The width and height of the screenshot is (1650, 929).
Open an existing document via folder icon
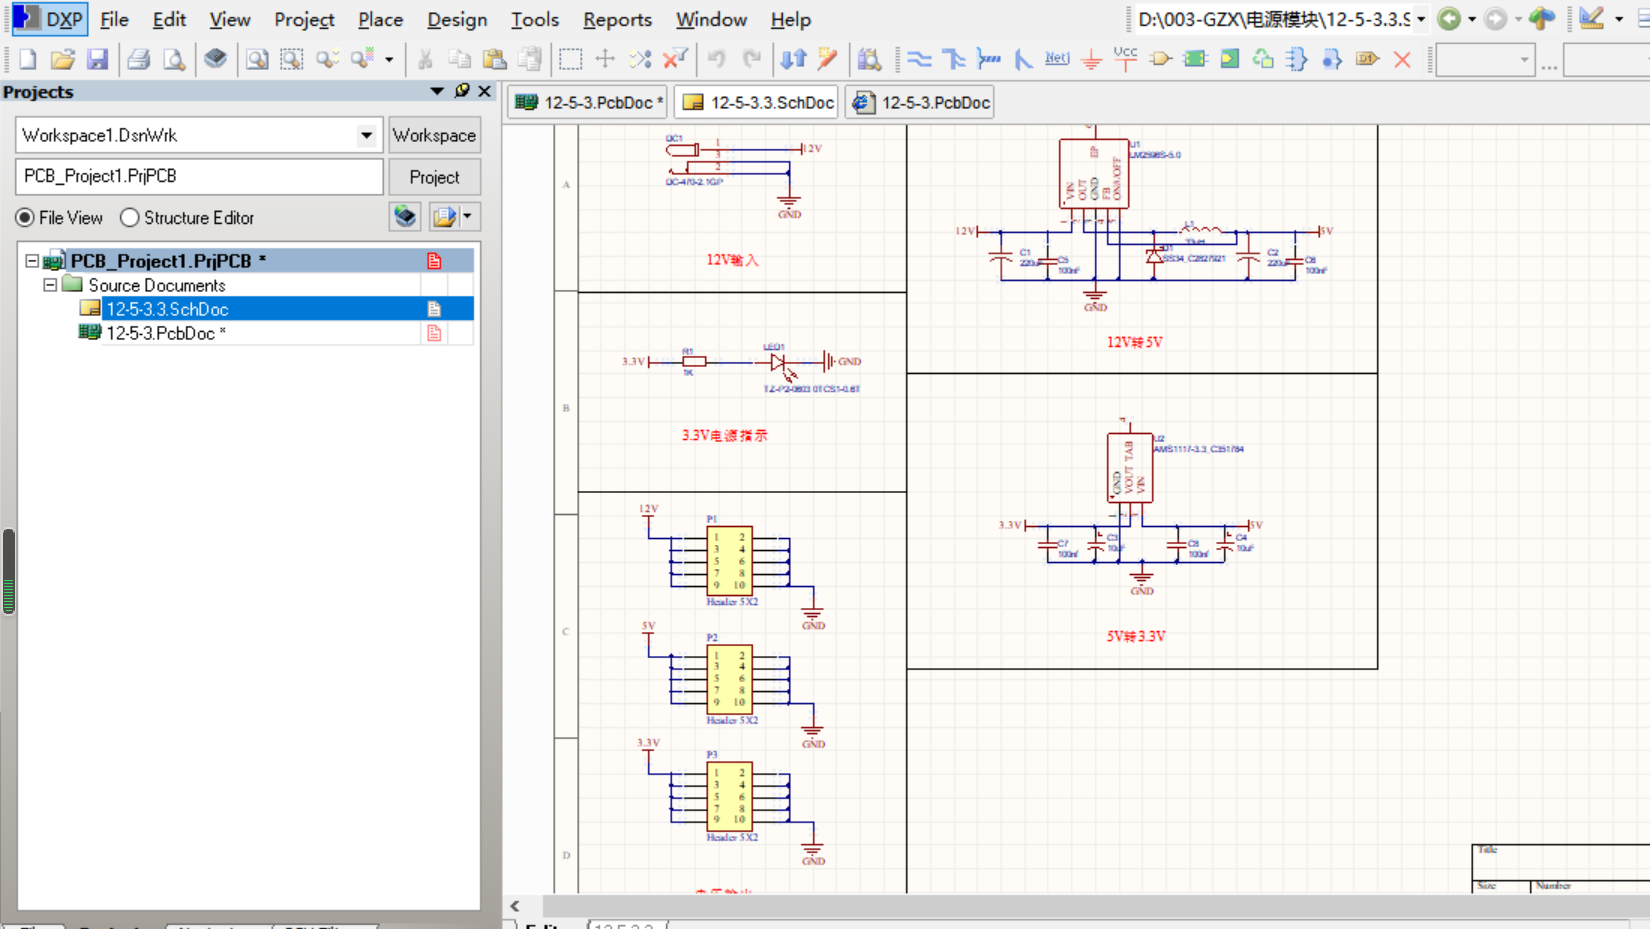pos(62,59)
